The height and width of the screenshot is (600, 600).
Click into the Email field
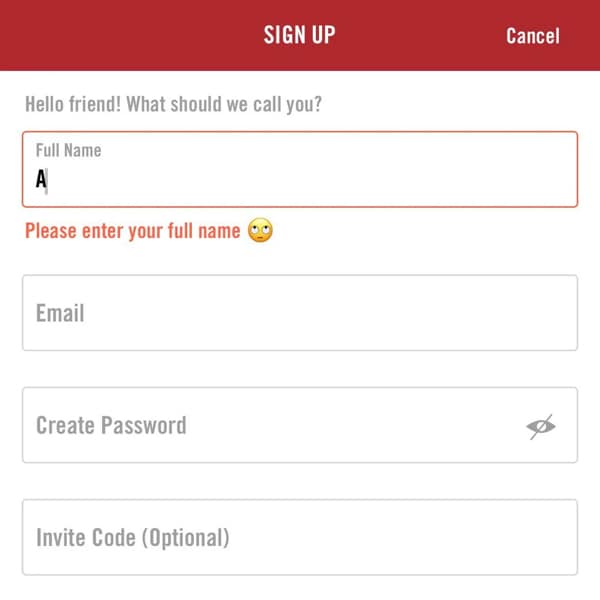coord(300,313)
